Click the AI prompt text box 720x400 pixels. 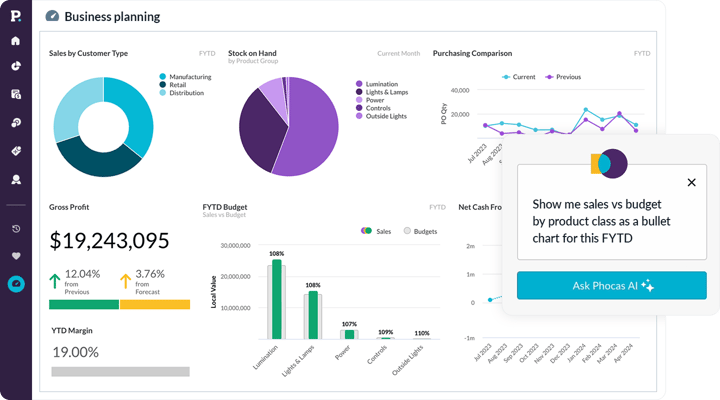pyautogui.click(x=612, y=212)
